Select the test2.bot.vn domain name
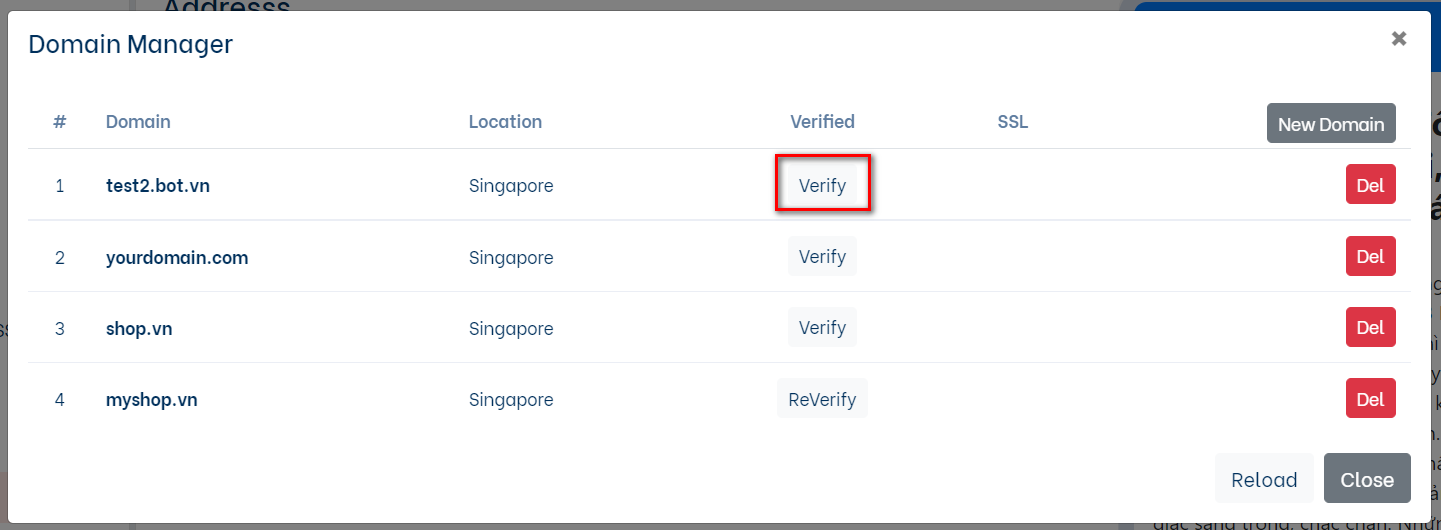 (158, 185)
